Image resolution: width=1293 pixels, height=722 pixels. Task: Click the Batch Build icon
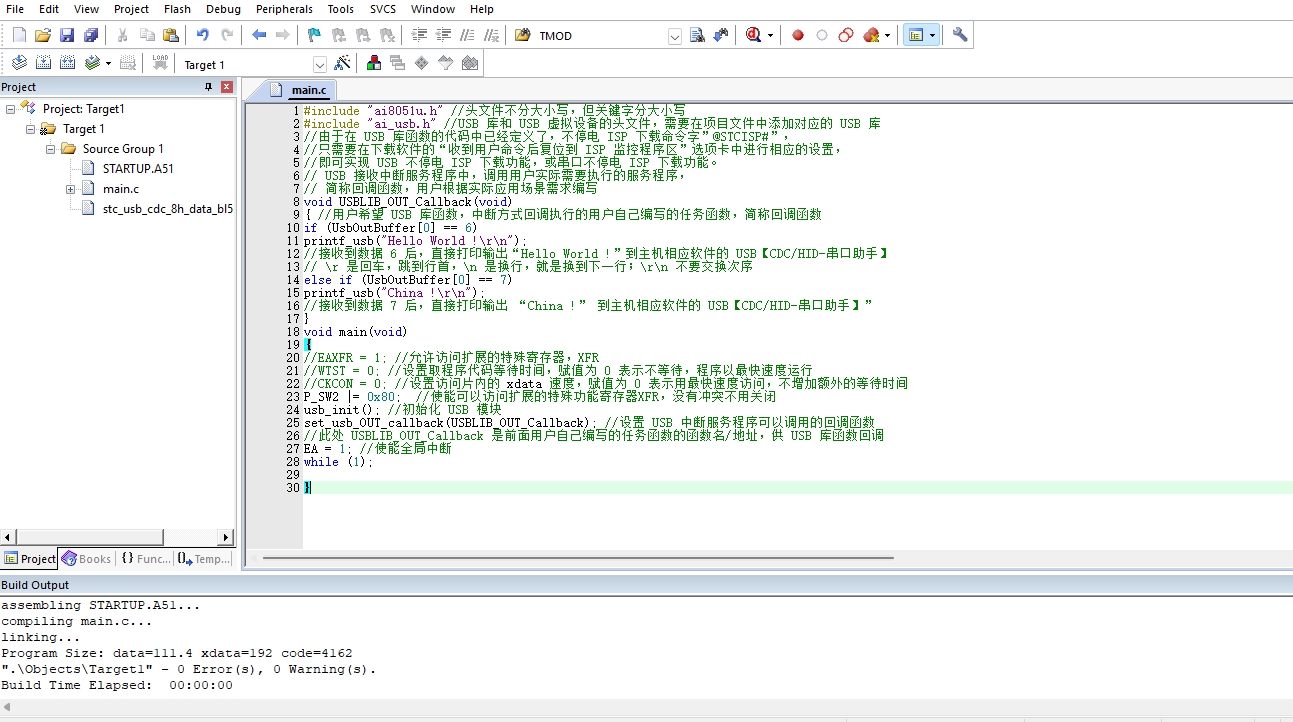92,63
